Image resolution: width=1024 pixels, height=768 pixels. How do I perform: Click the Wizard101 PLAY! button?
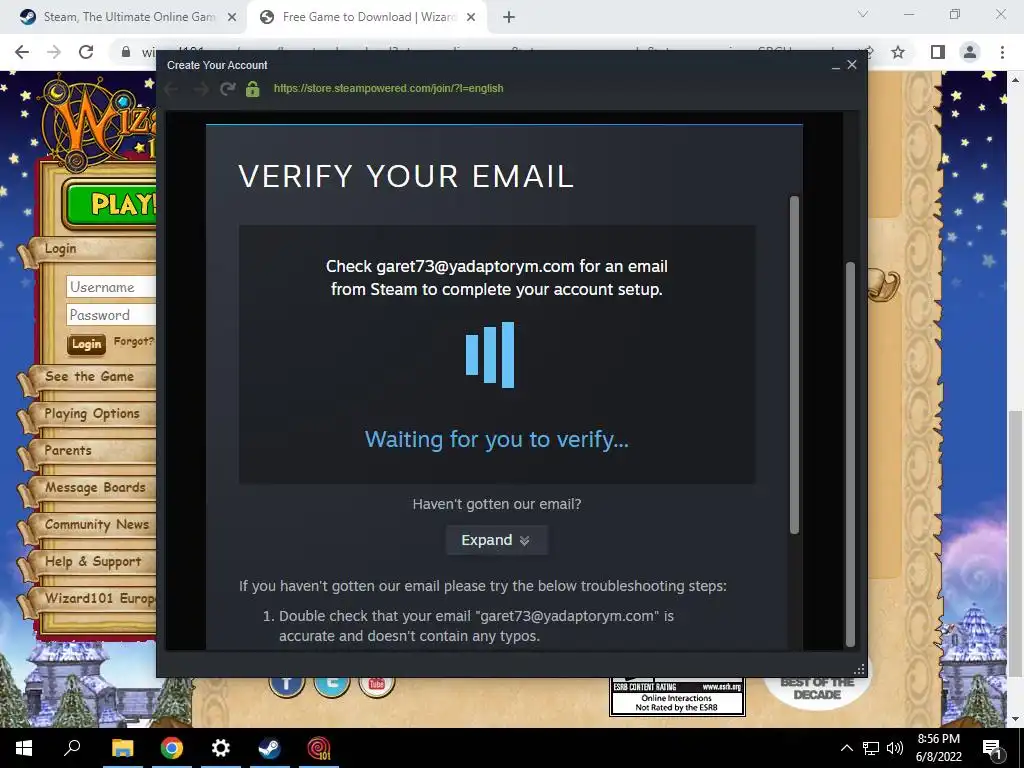[112, 204]
